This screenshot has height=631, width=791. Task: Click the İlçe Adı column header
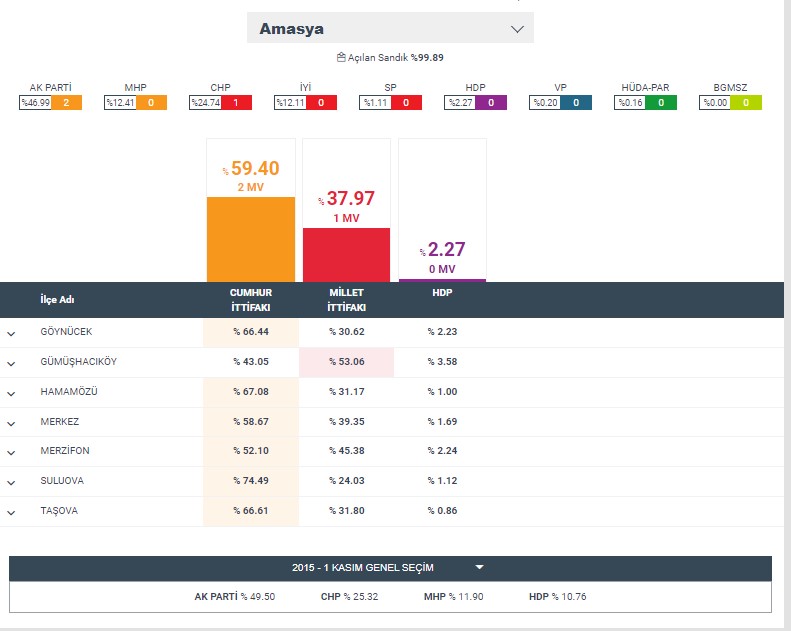[x=57, y=299]
